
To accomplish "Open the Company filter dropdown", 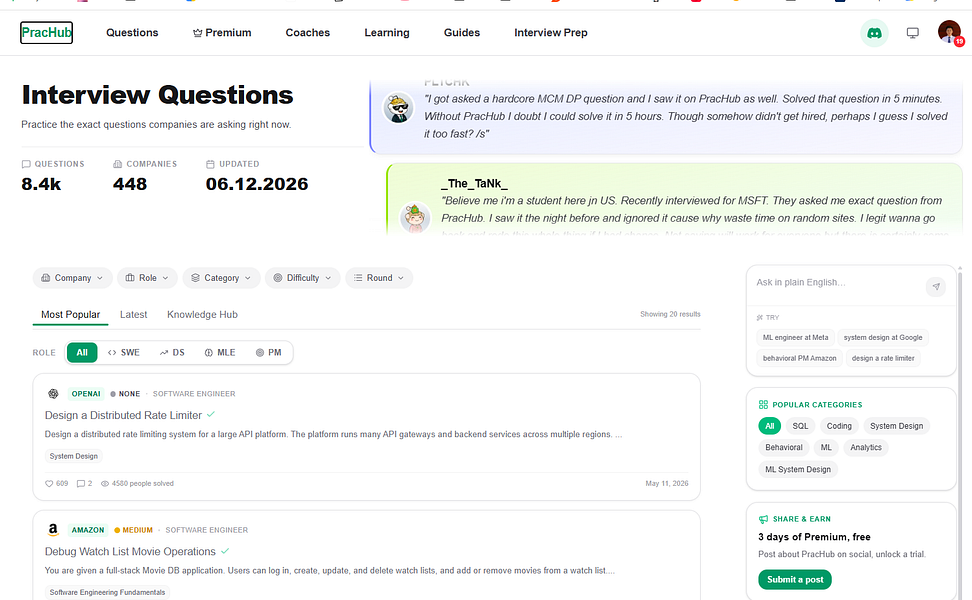I will [72, 278].
